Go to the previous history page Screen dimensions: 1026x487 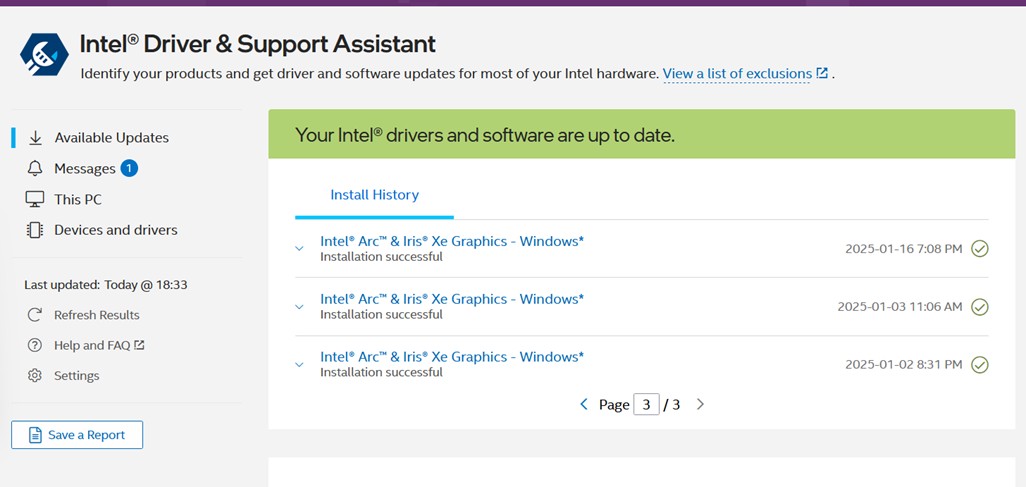click(x=584, y=405)
